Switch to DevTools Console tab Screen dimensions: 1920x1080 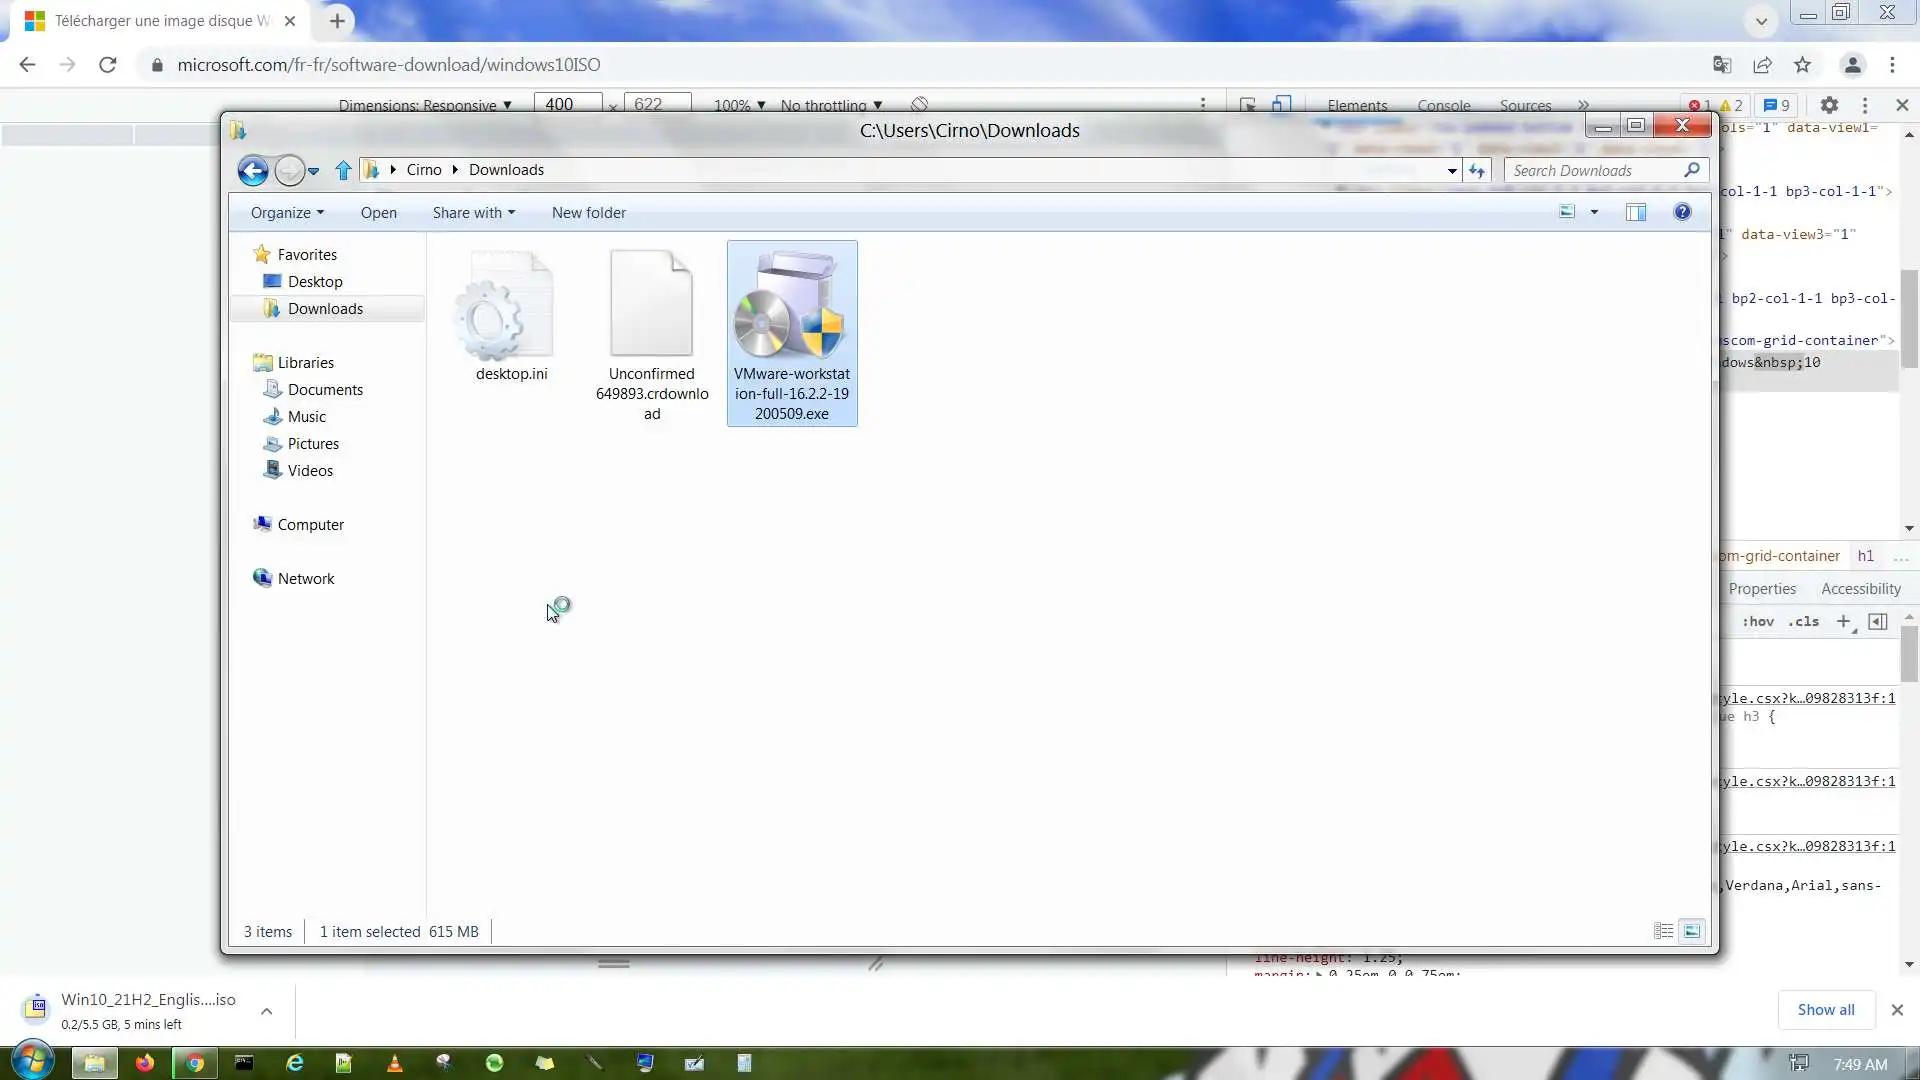click(1443, 105)
